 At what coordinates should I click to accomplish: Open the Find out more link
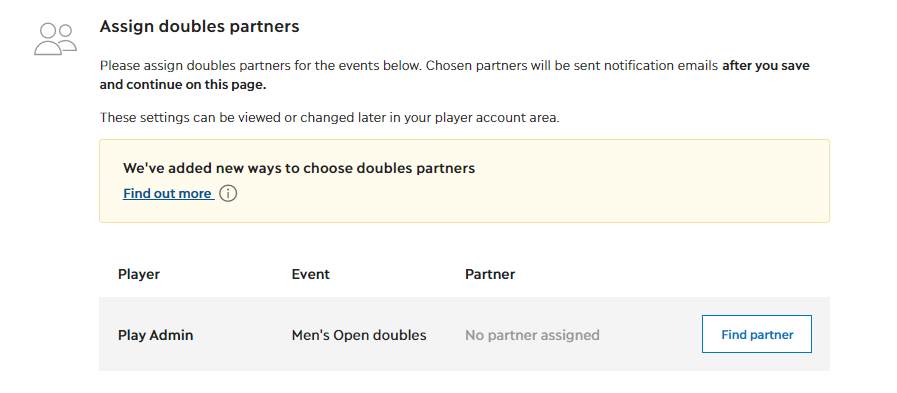pos(168,193)
